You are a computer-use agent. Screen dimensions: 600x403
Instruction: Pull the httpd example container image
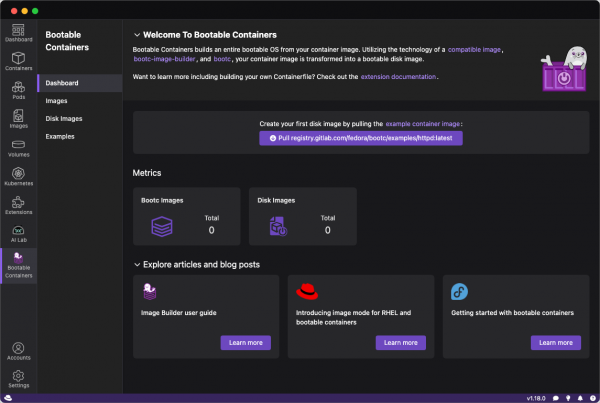360,138
